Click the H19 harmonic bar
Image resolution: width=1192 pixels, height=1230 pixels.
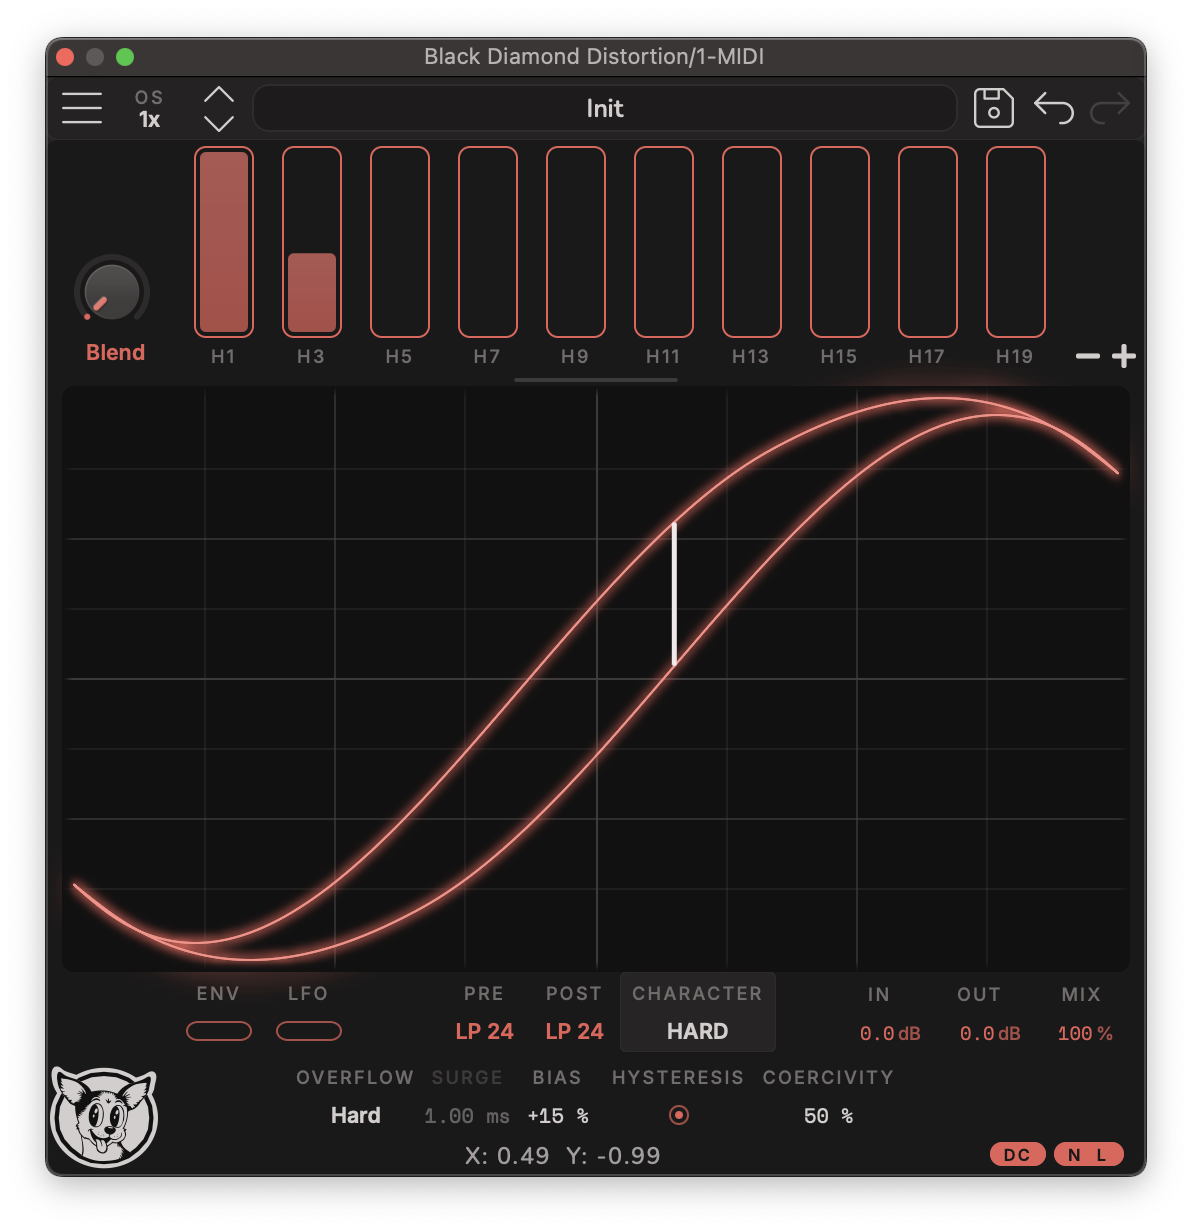(1016, 242)
